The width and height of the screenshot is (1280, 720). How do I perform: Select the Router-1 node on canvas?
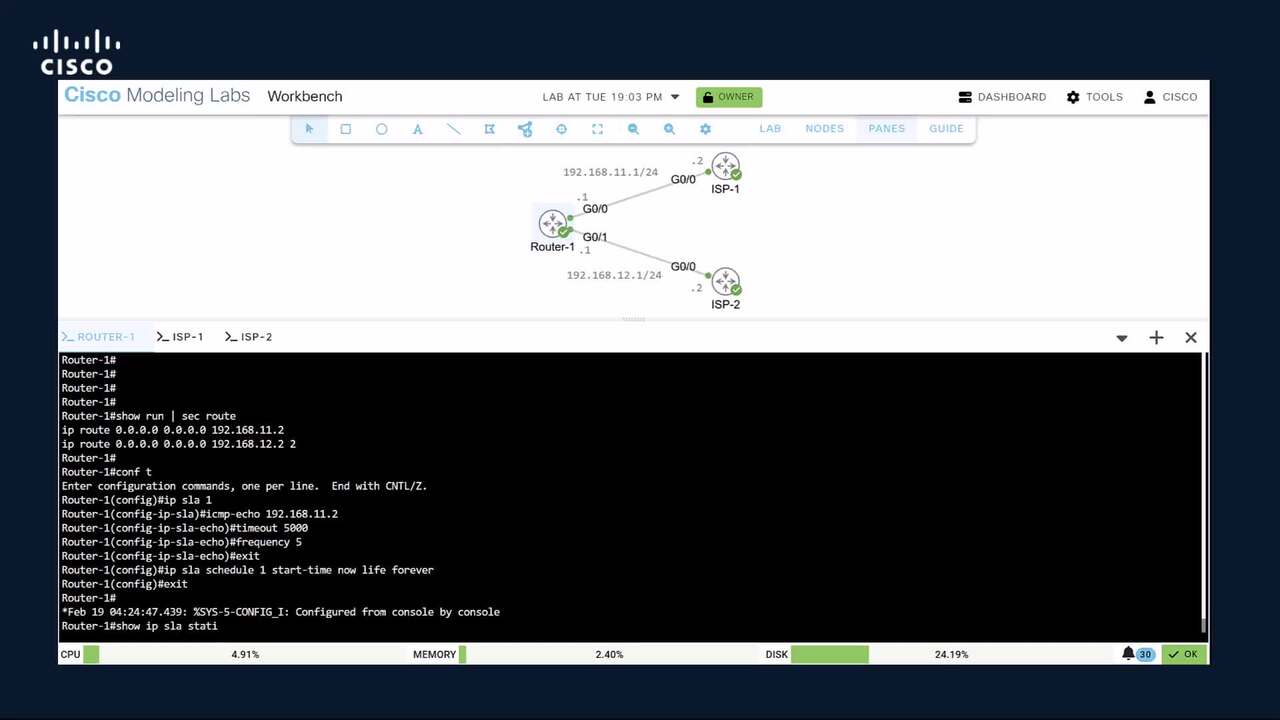coord(552,224)
